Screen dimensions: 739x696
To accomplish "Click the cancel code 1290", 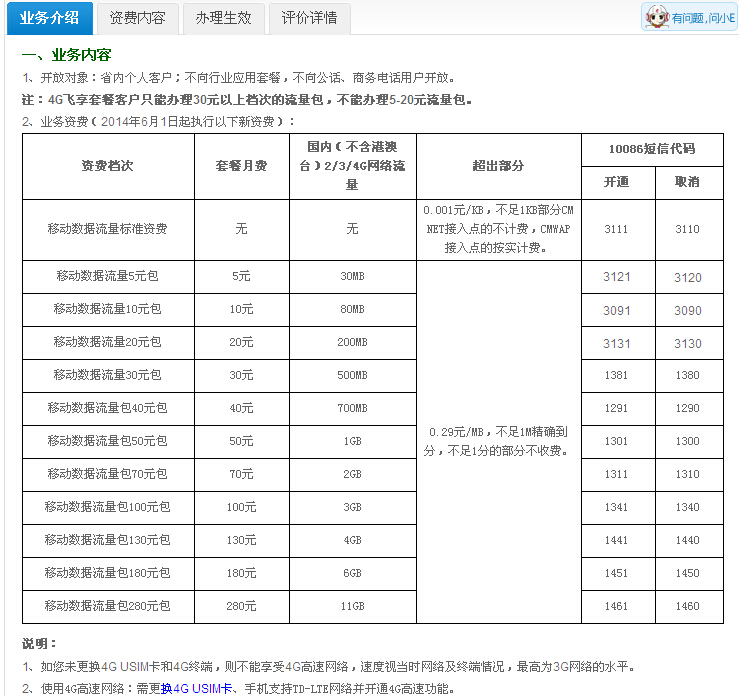I will click(687, 409).
